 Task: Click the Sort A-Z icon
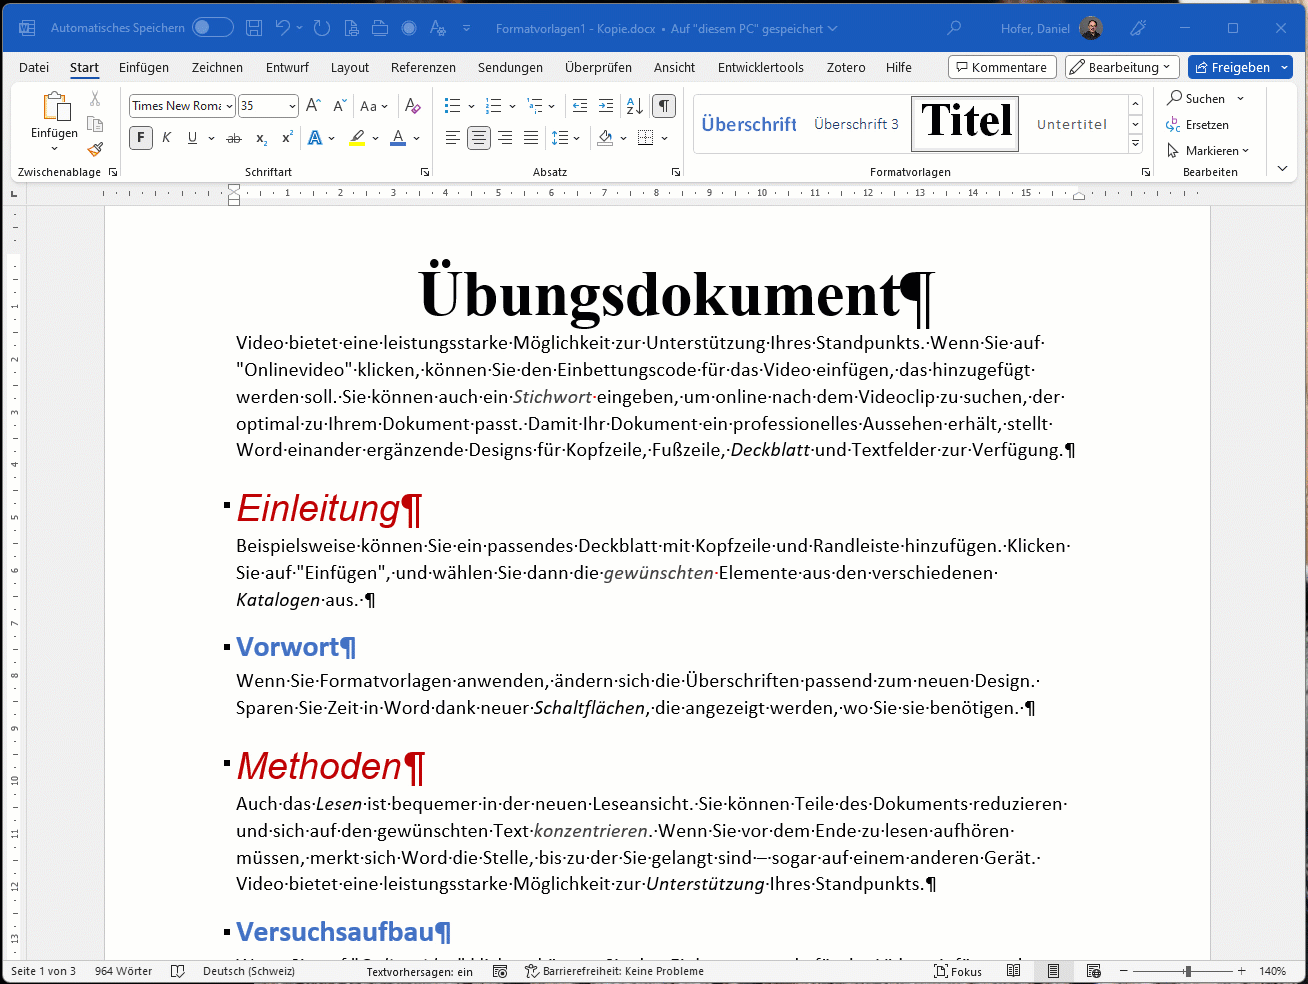pyautogui.click(x=634, y=106)
